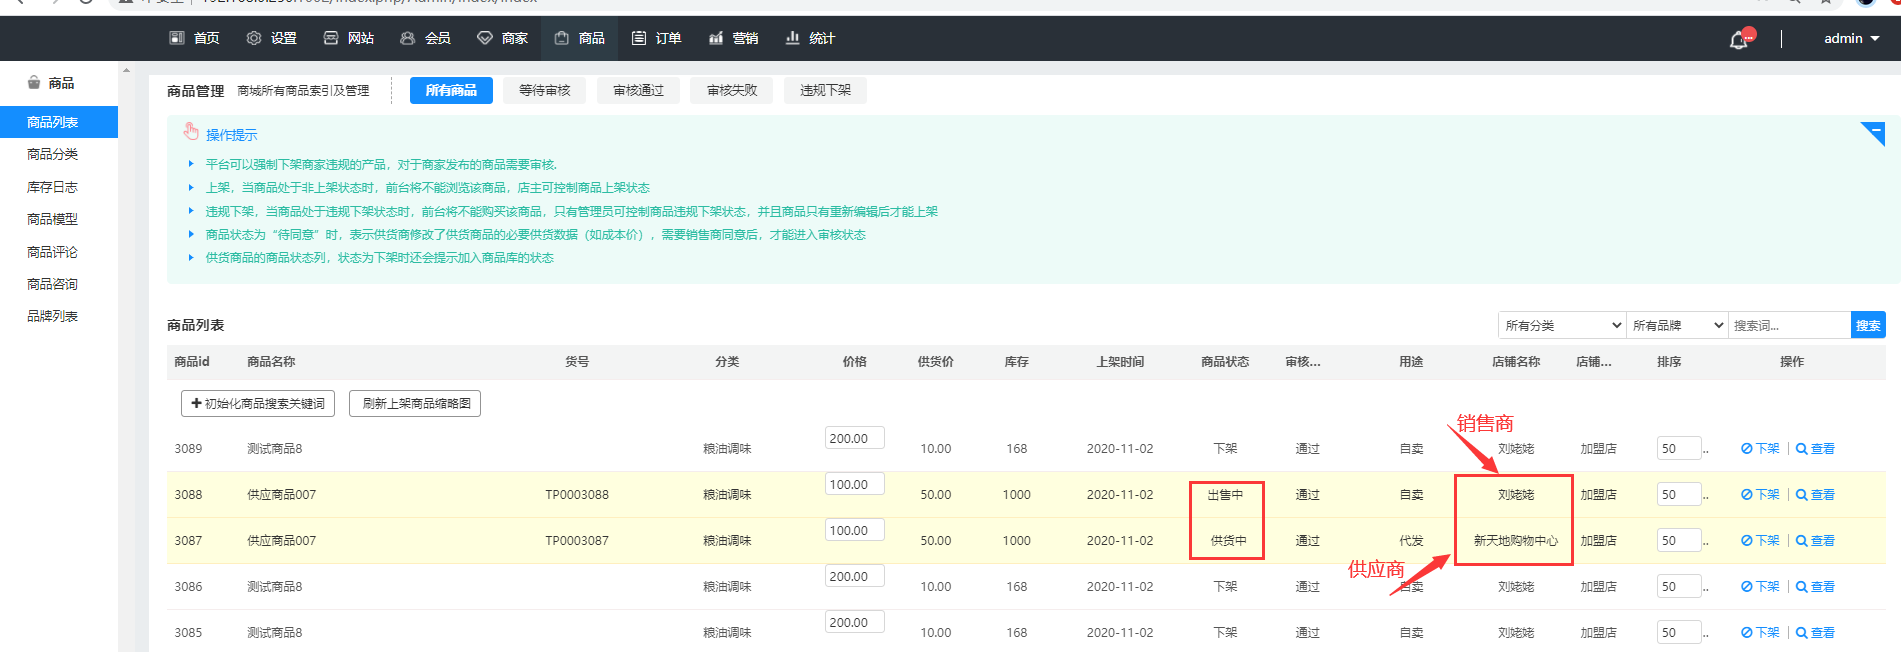Viewport: 1901px width, 652px height.
Task: Open the 订单 orders section
Action: pos(656,38)
